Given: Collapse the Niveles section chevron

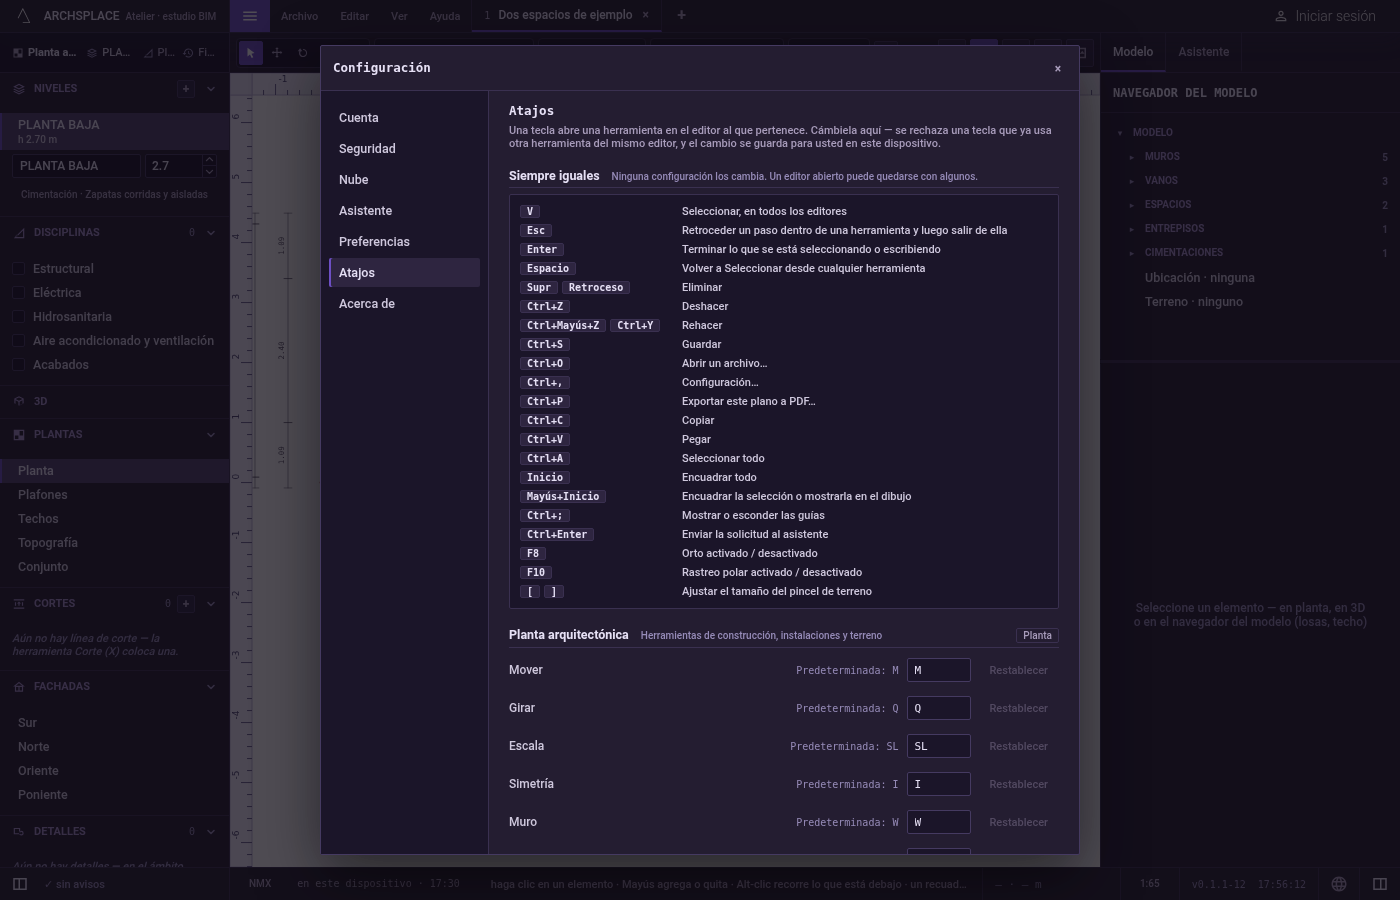Looking at the screenshot, I should (210, 89).
